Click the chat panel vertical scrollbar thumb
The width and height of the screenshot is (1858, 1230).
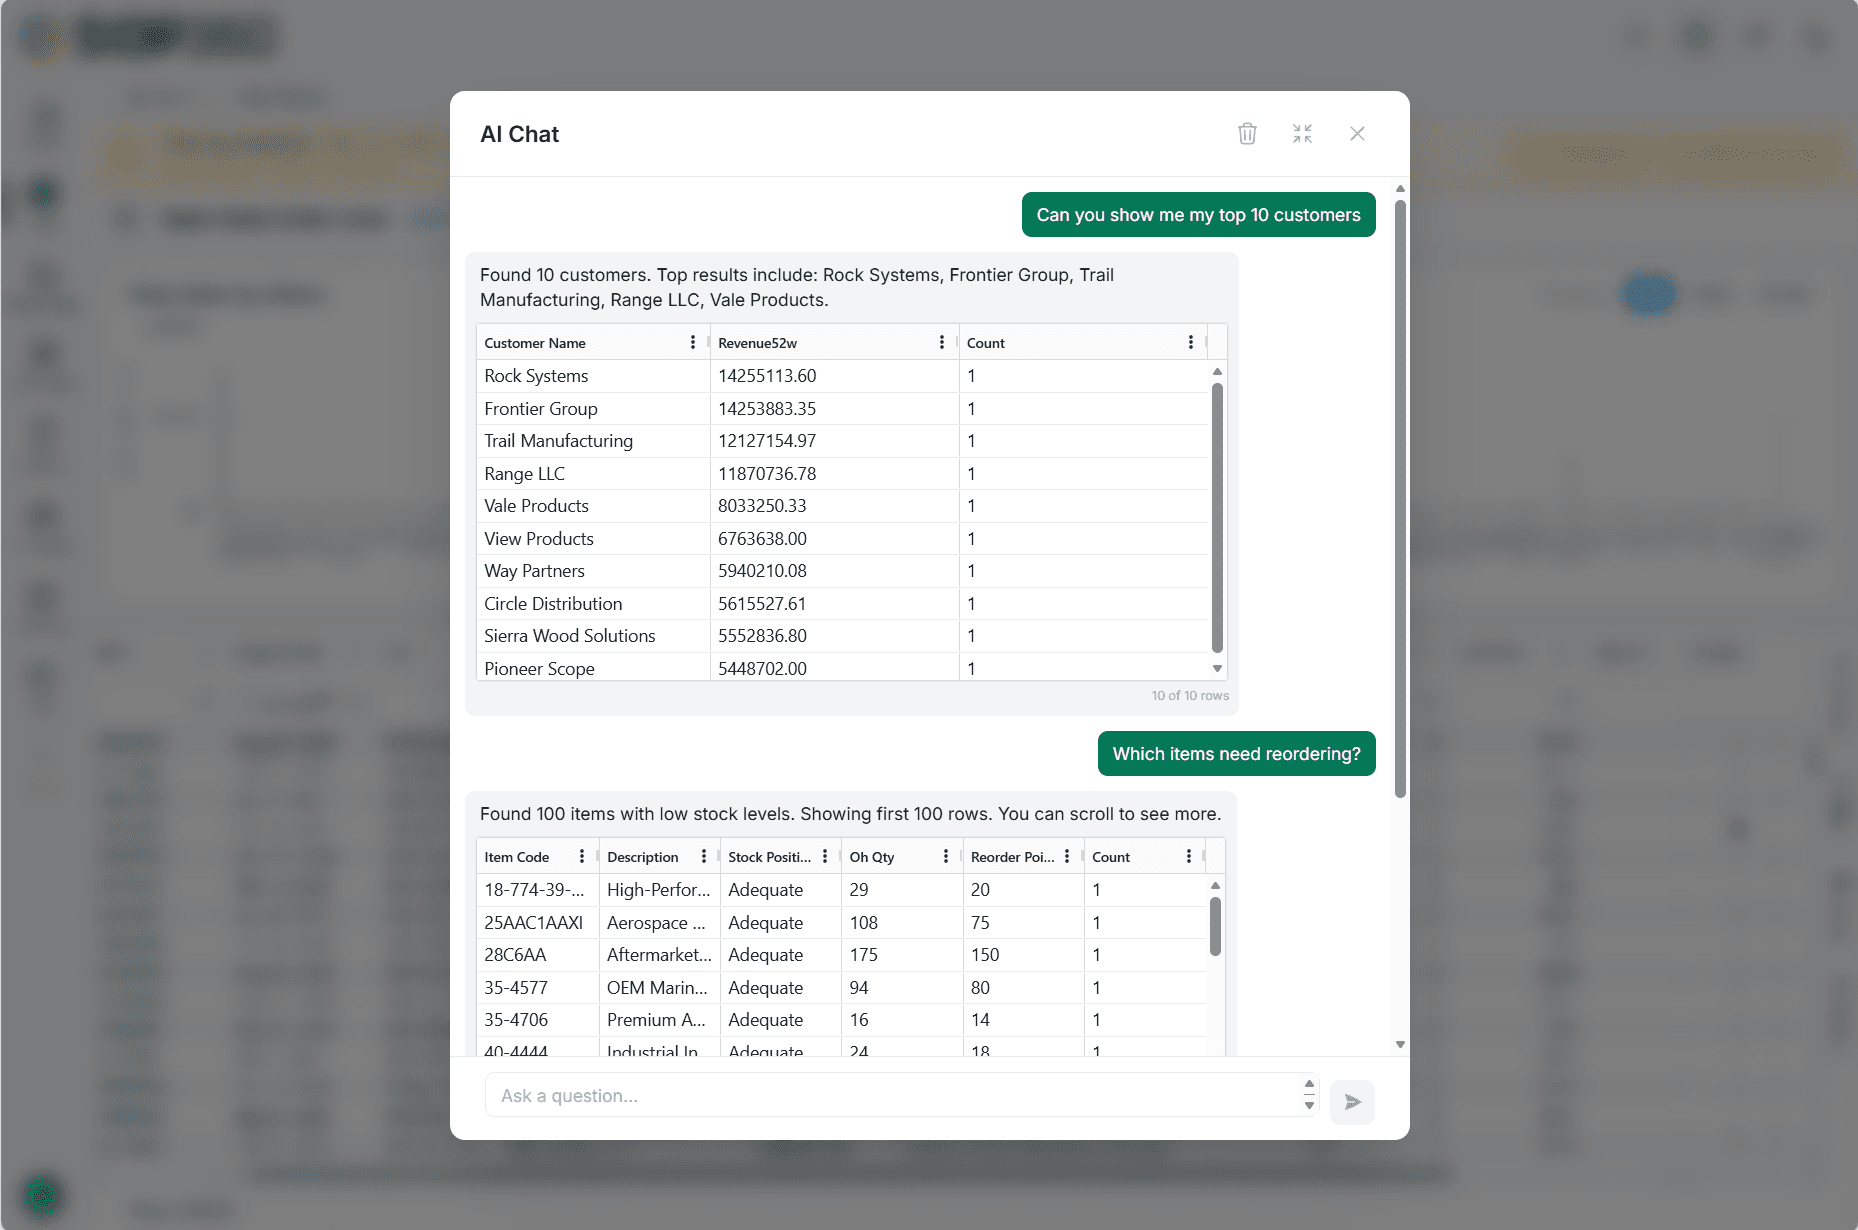(x=1400, y=500)
